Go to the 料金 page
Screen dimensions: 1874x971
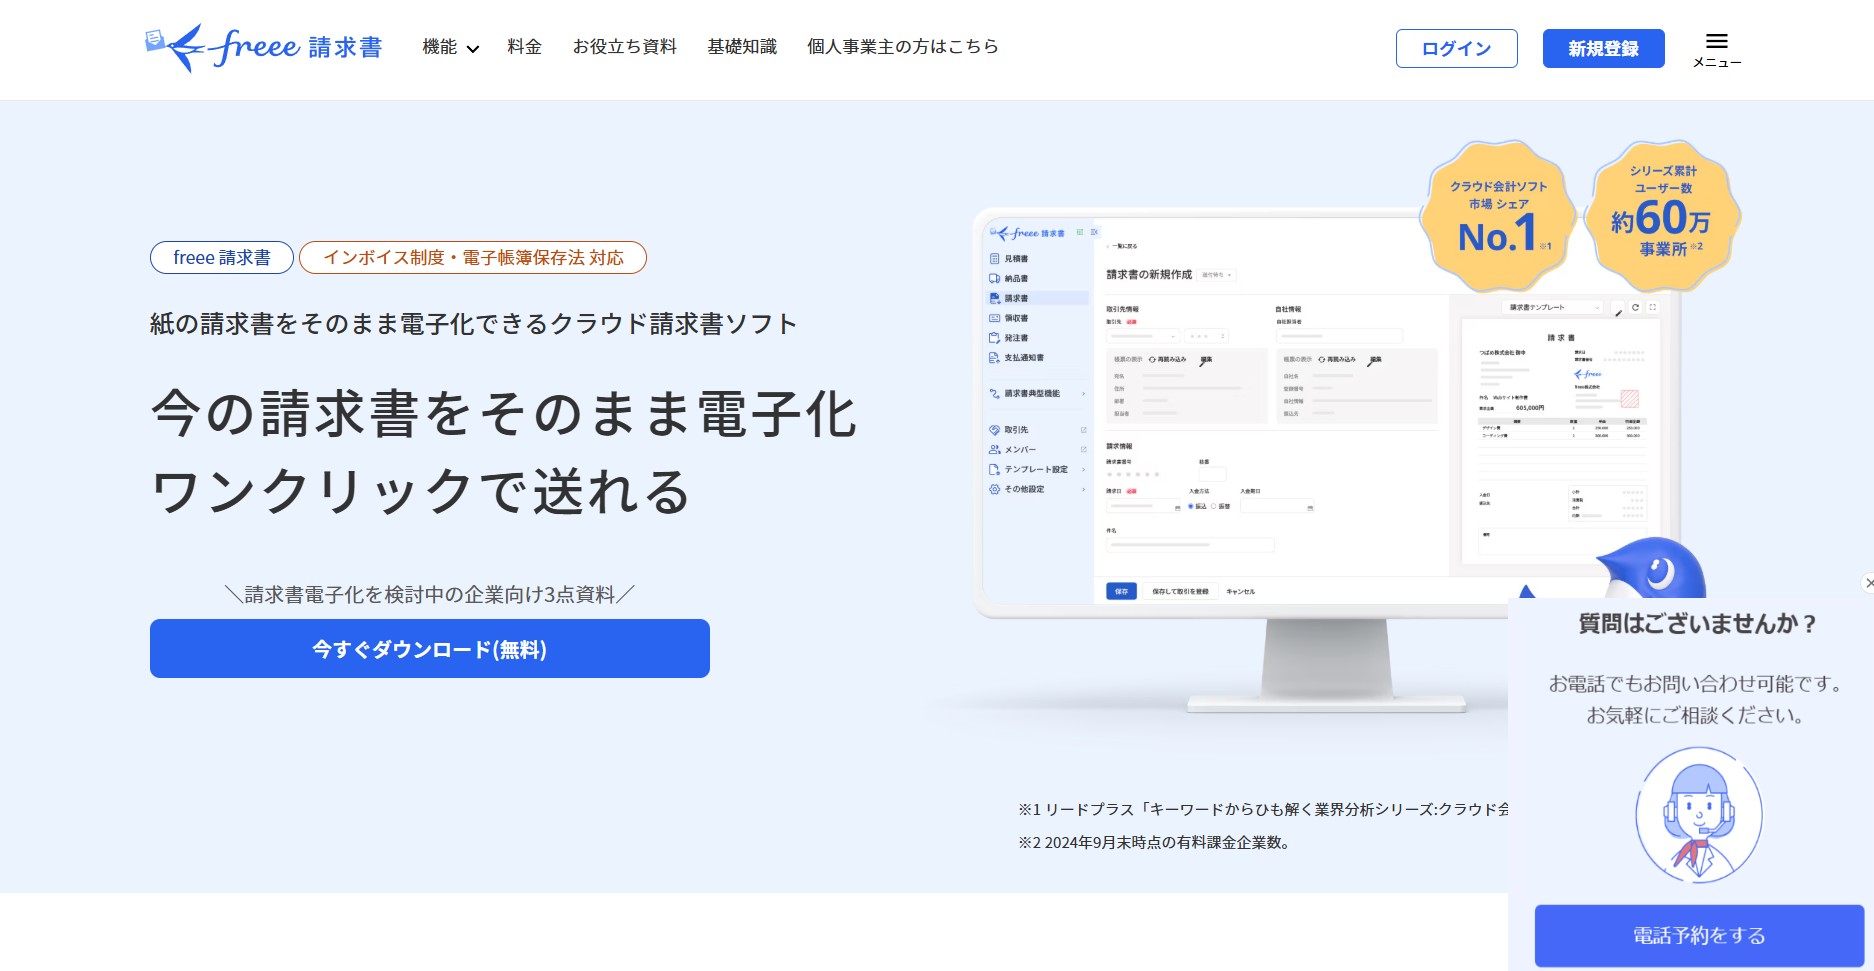coord(524,46)
